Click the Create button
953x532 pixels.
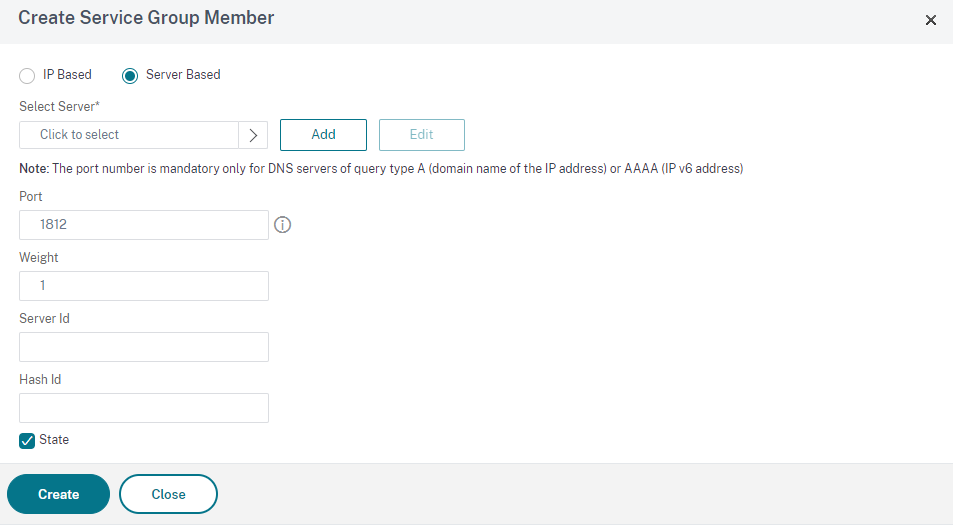[58, 494]
